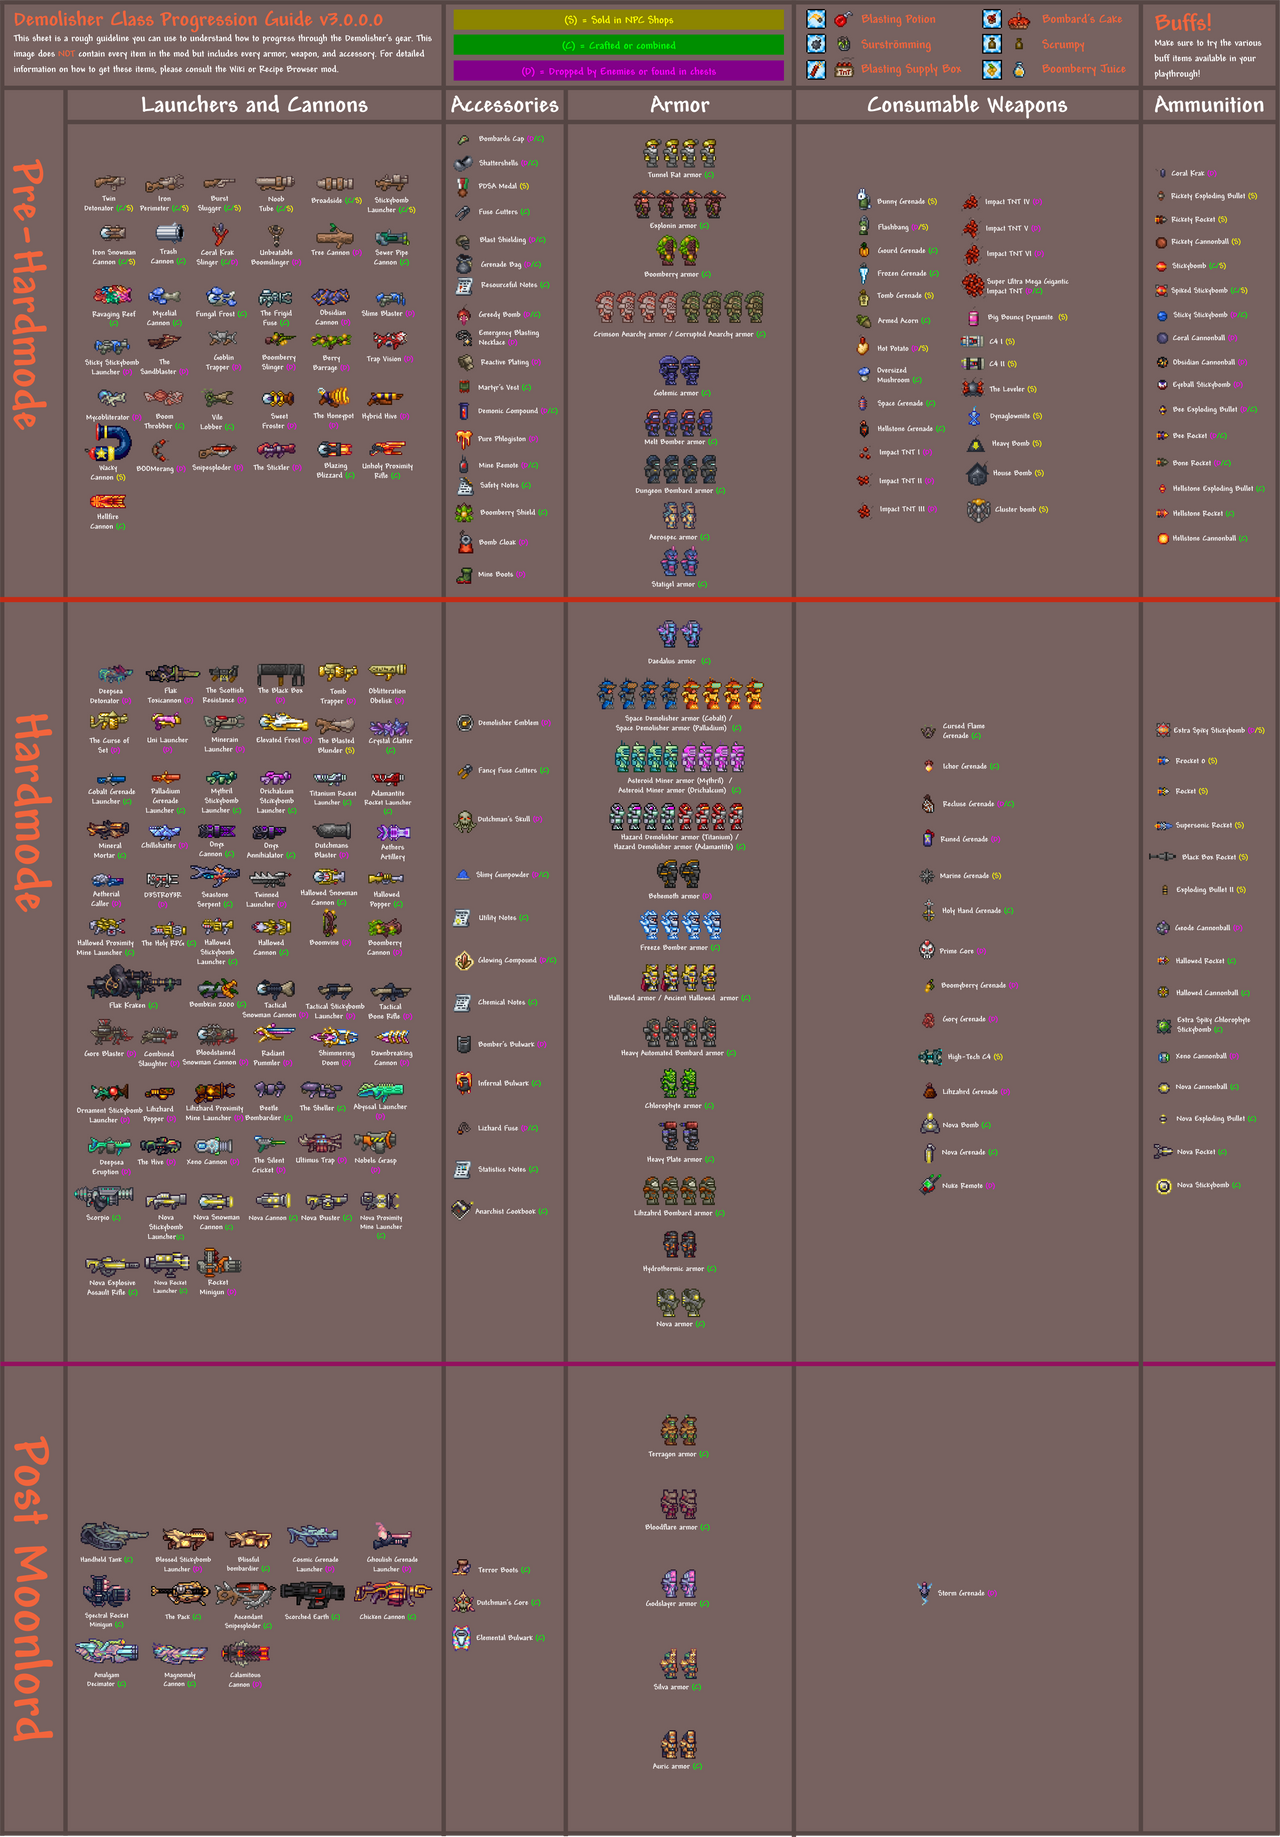
Task: Click the Tunnel Rat armor sprites
Action: [680, 153]
